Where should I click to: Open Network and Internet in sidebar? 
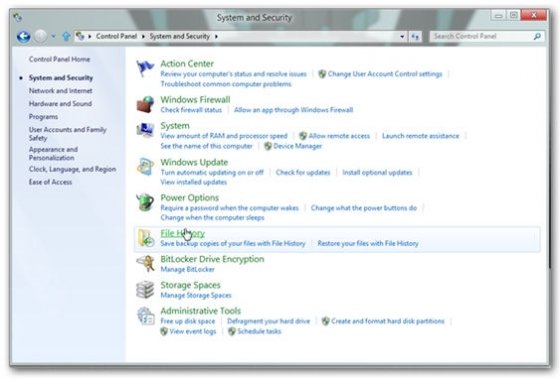click(x=60, y=91)
